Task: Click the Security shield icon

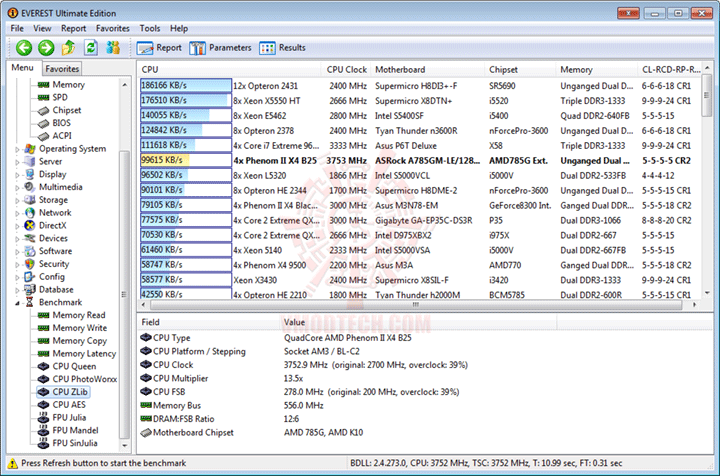Action: [30, 264]
